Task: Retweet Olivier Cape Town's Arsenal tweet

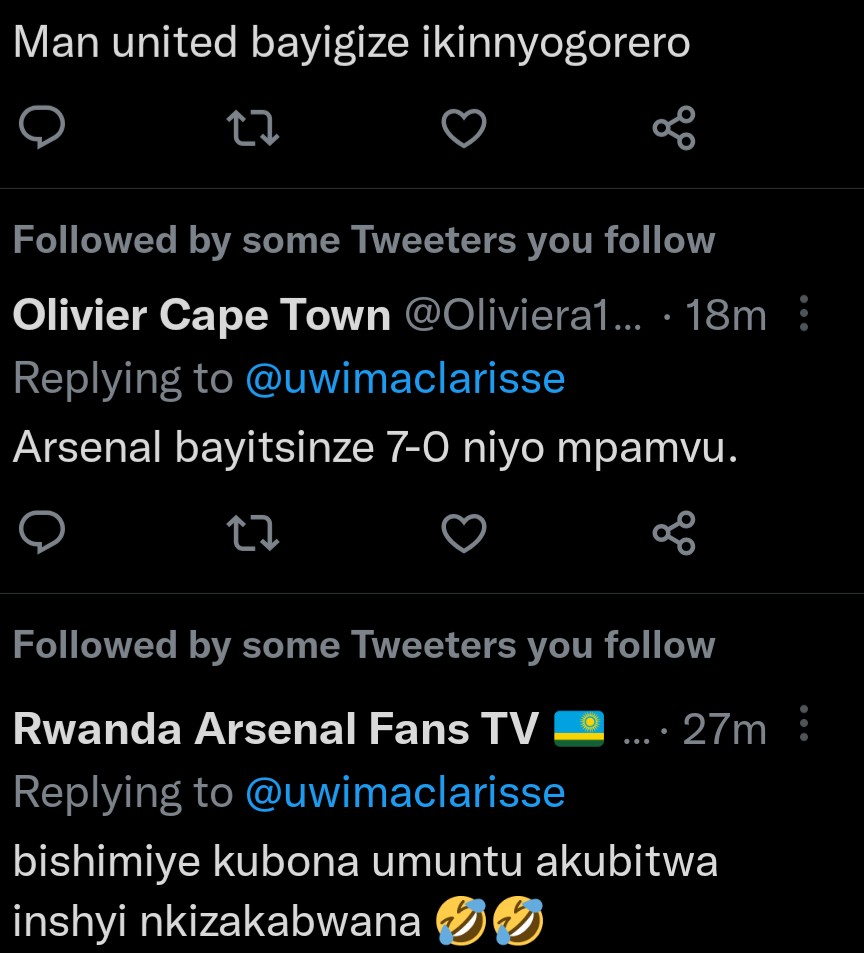Action: [254, 533]
